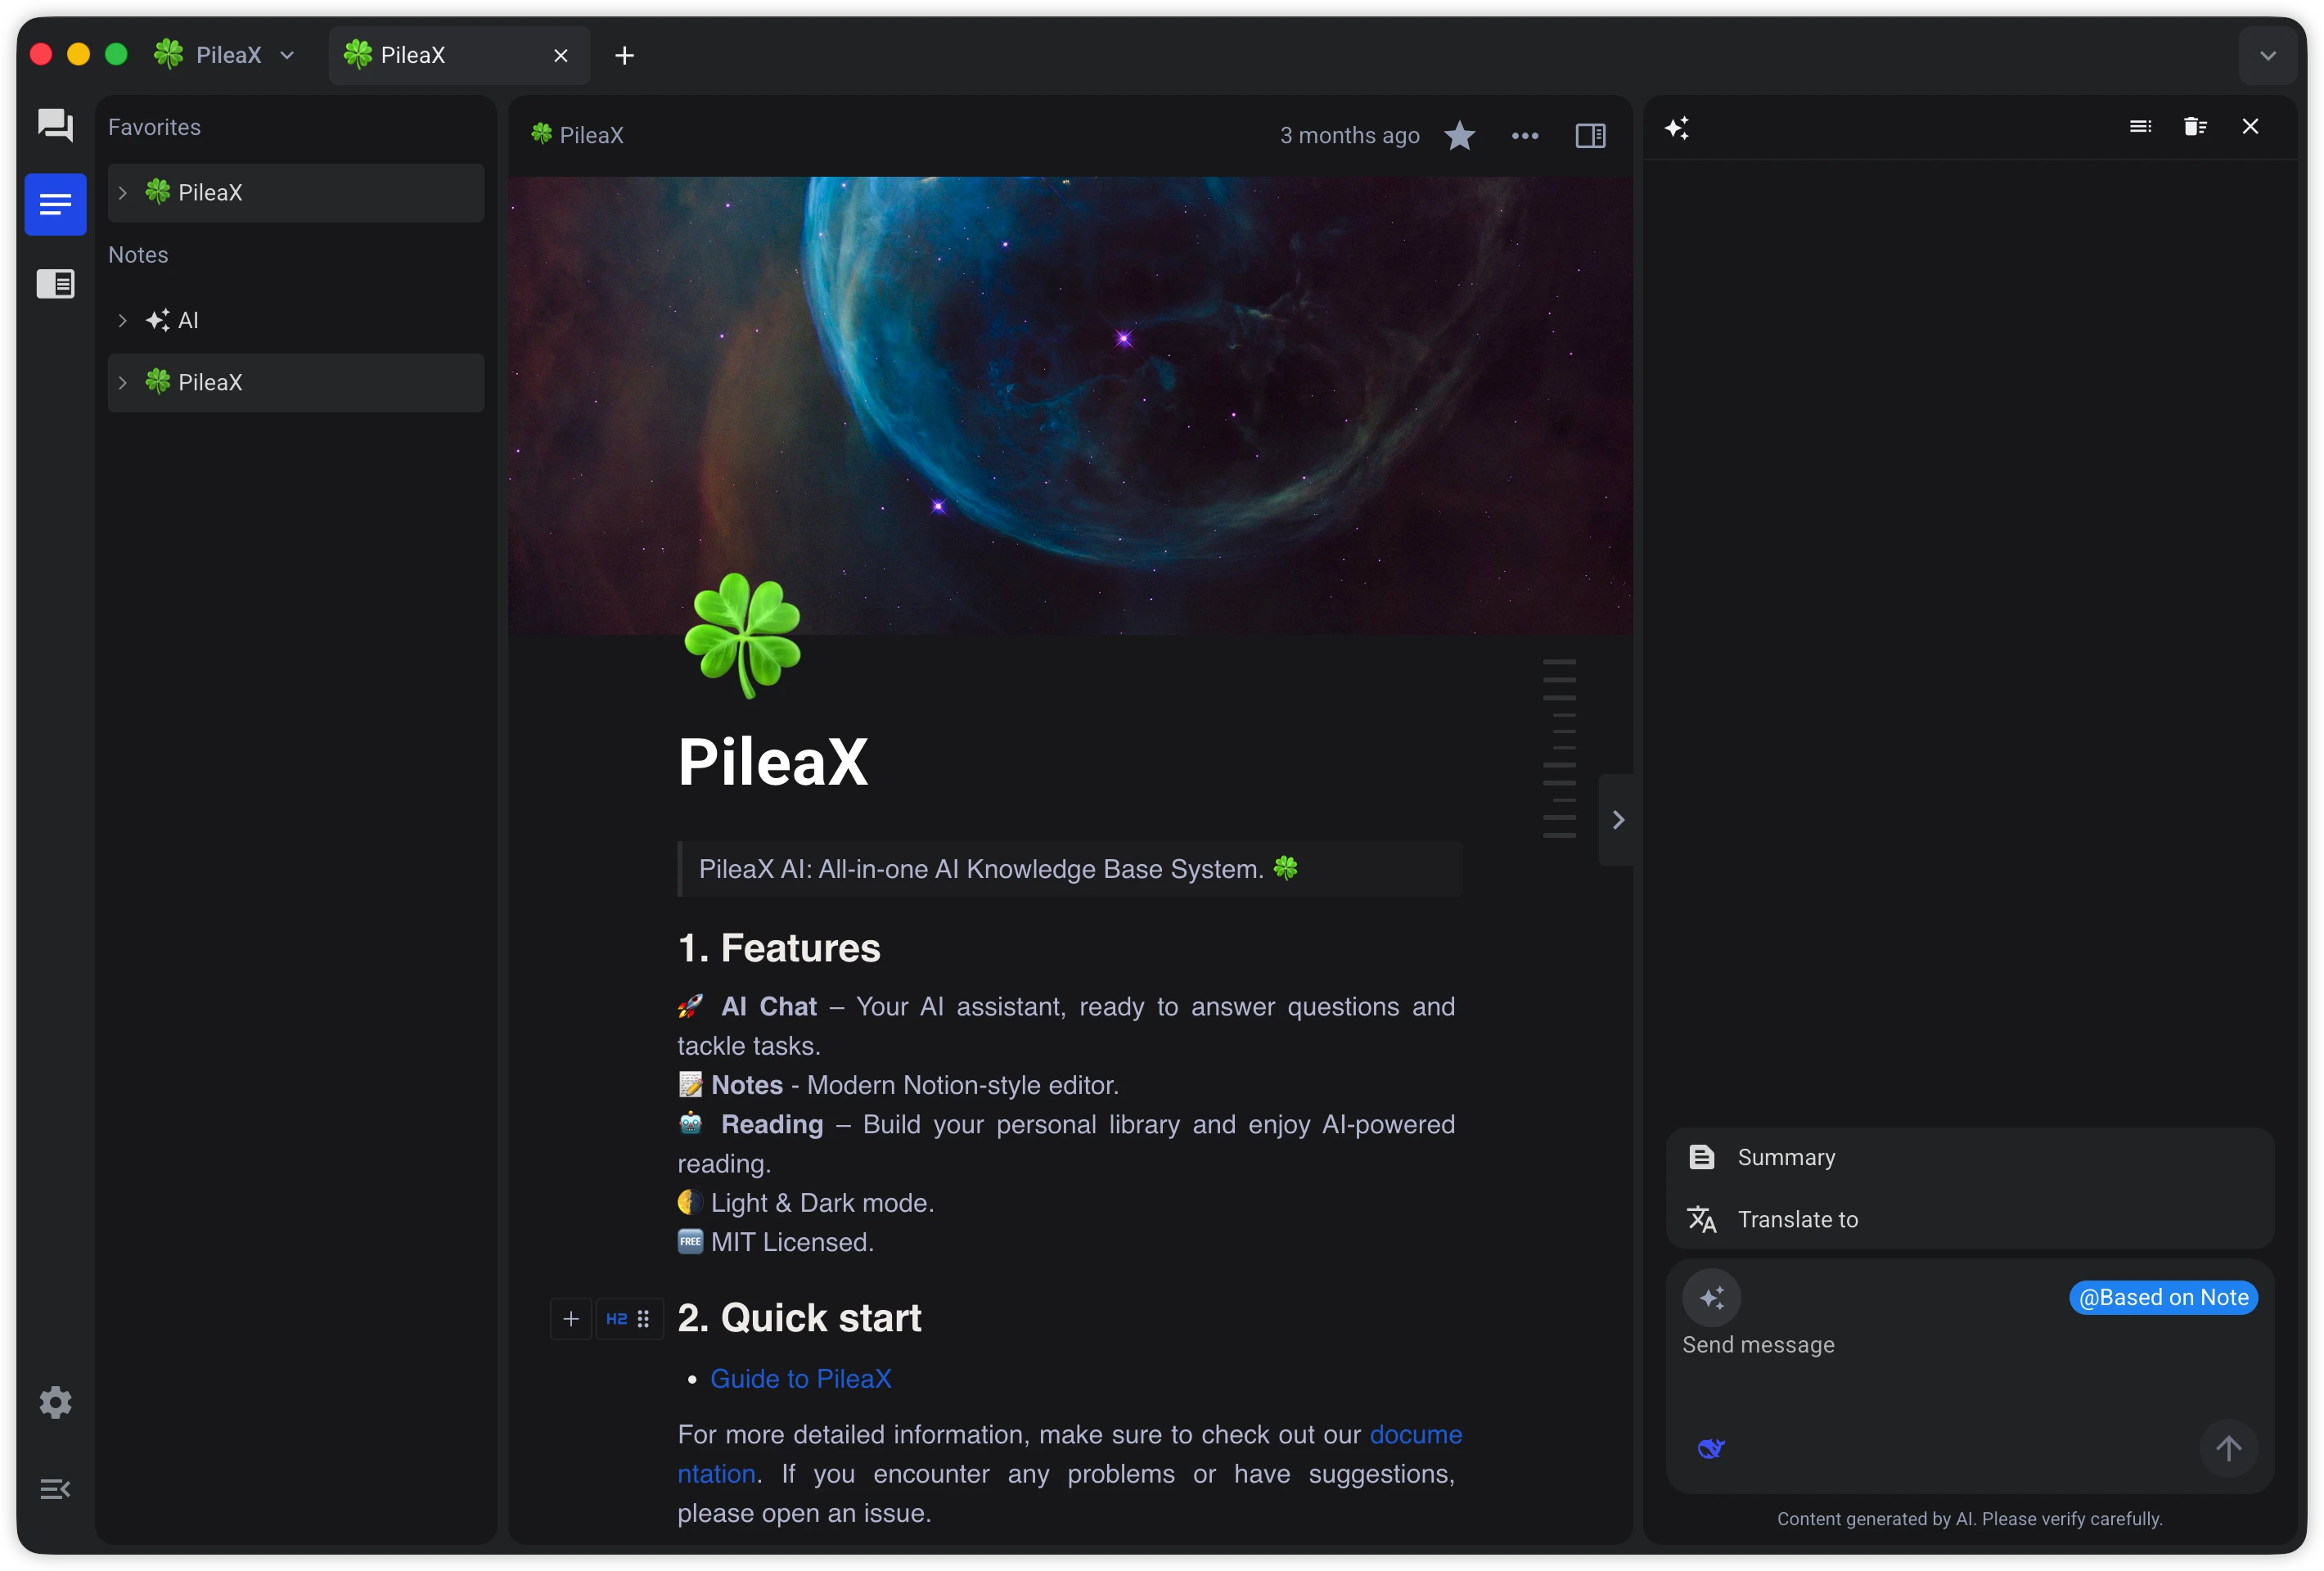
Task: Open the note's more options (three dots) menu
Action: tap(1524, 135)
